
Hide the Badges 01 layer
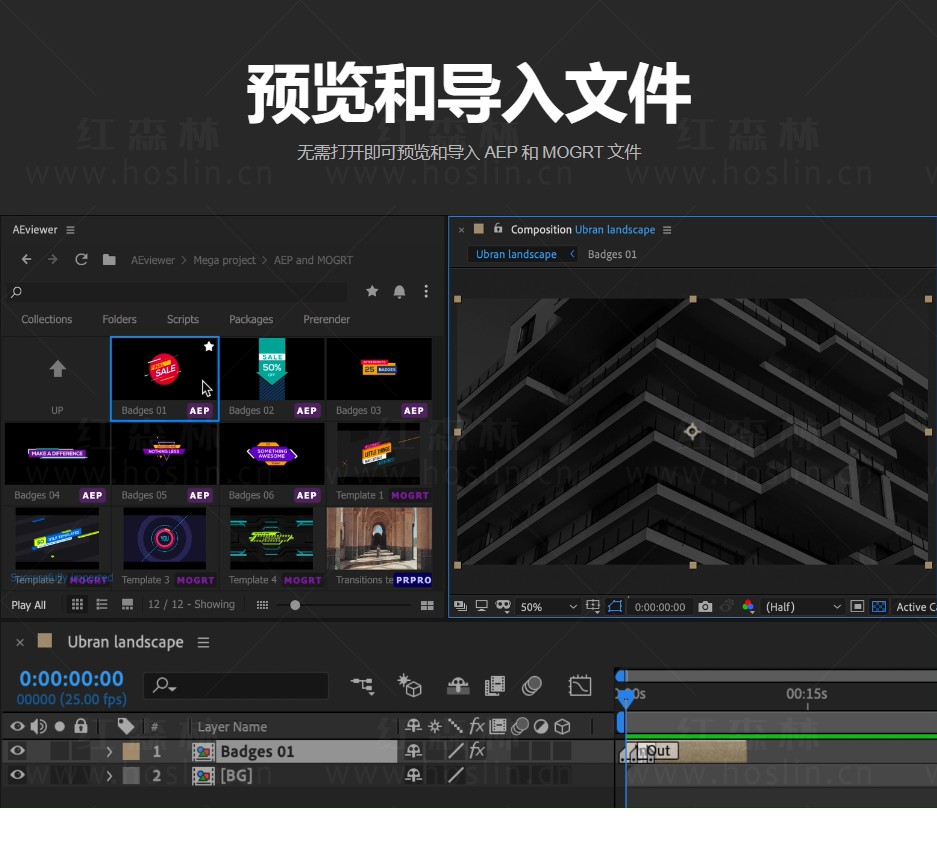click(17, 751)
